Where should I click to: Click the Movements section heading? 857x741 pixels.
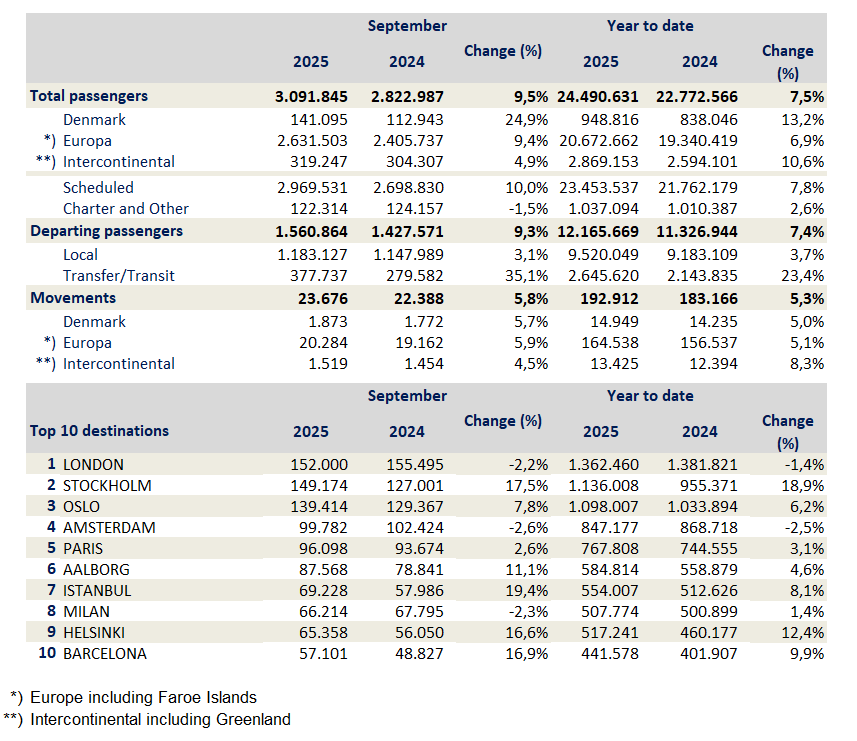tap(73, 297)
